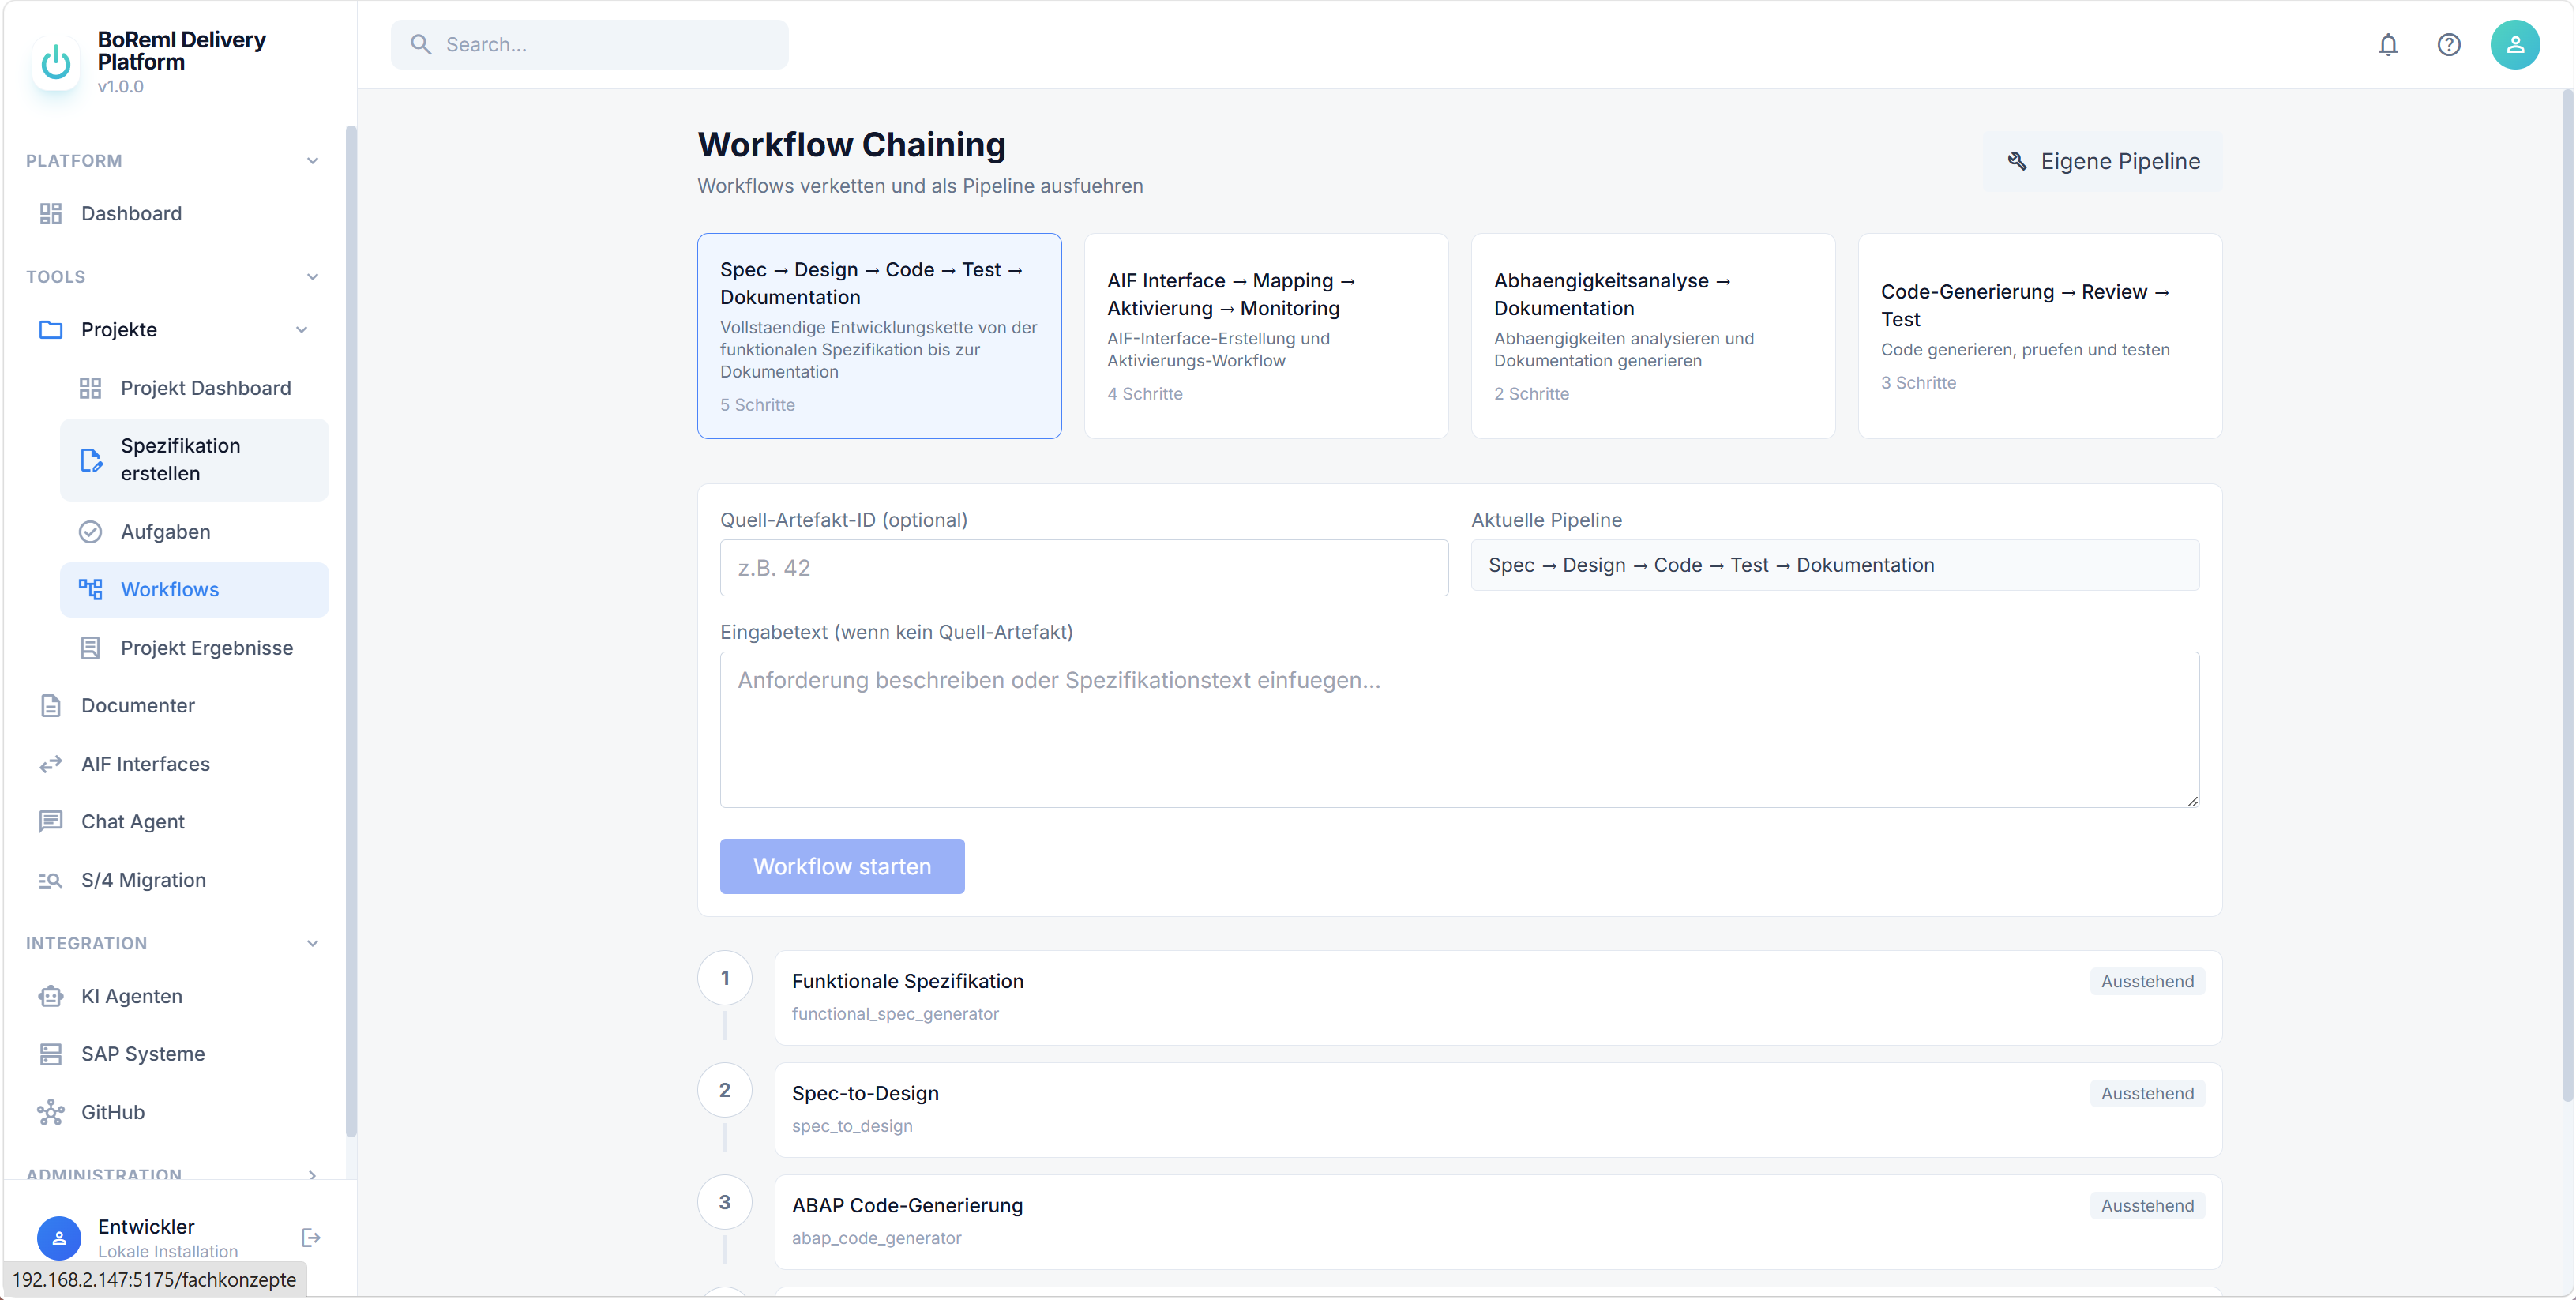This screenshot has height=1300, width=2576.
Task: Click the main page vertical scrollbar
Action: (x=2567, y=596)
